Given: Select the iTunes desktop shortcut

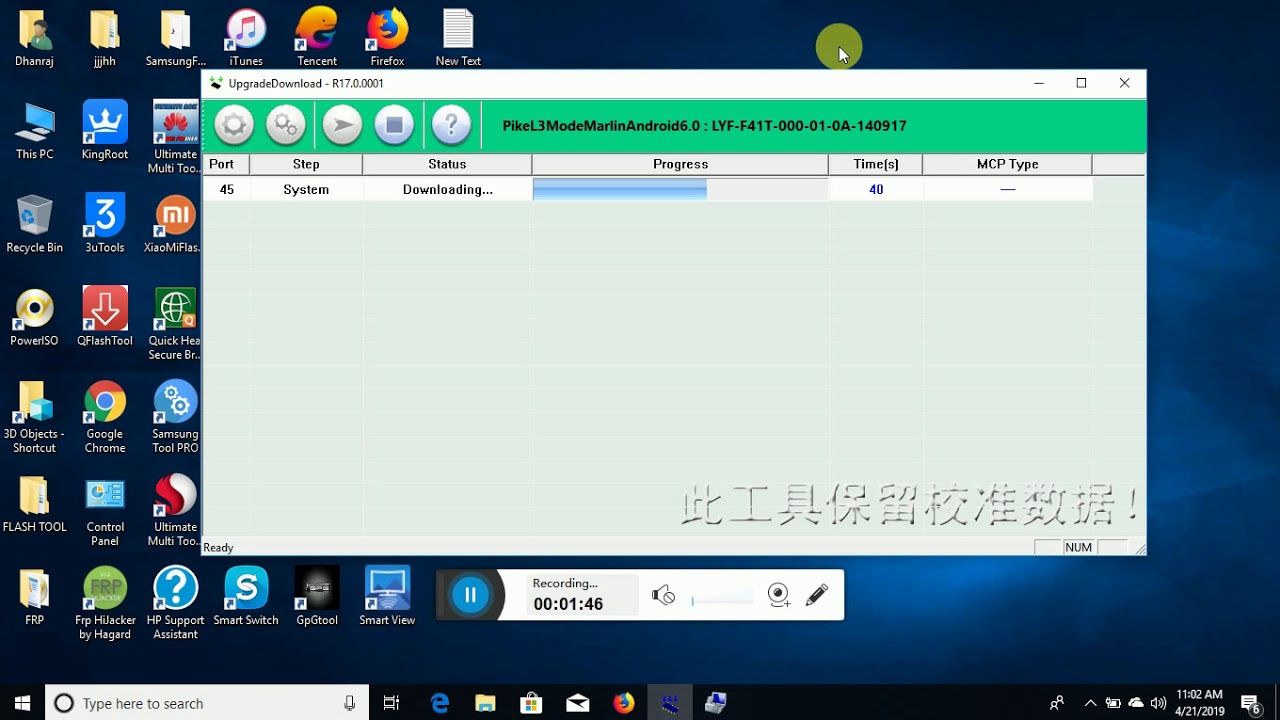Looking at the screenshot, I should 246,39.
